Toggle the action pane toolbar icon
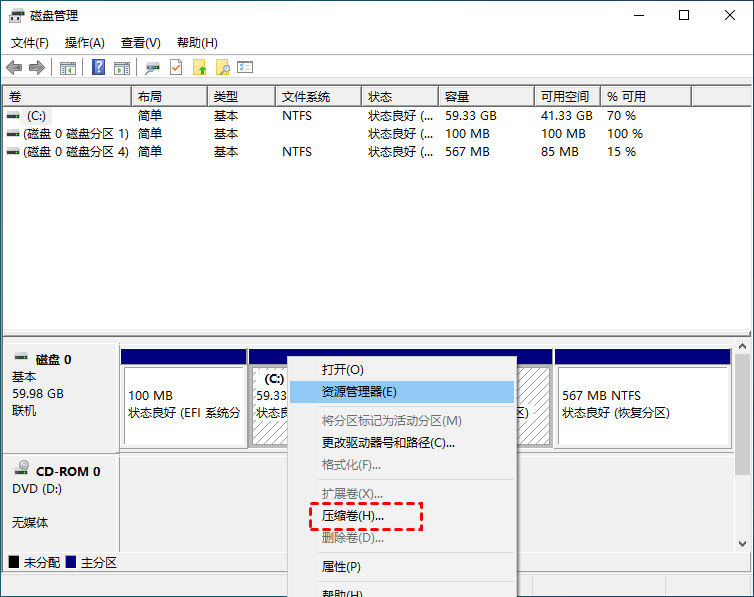Viewport: 754px width, 597px height. [x=122, y=67]
